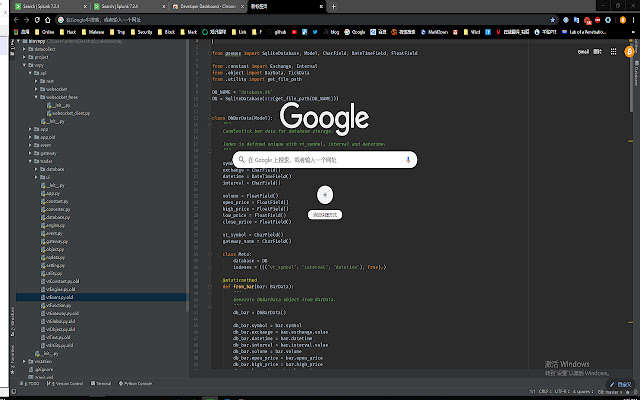Open the Security bookmarks folder

pos(141,32)
